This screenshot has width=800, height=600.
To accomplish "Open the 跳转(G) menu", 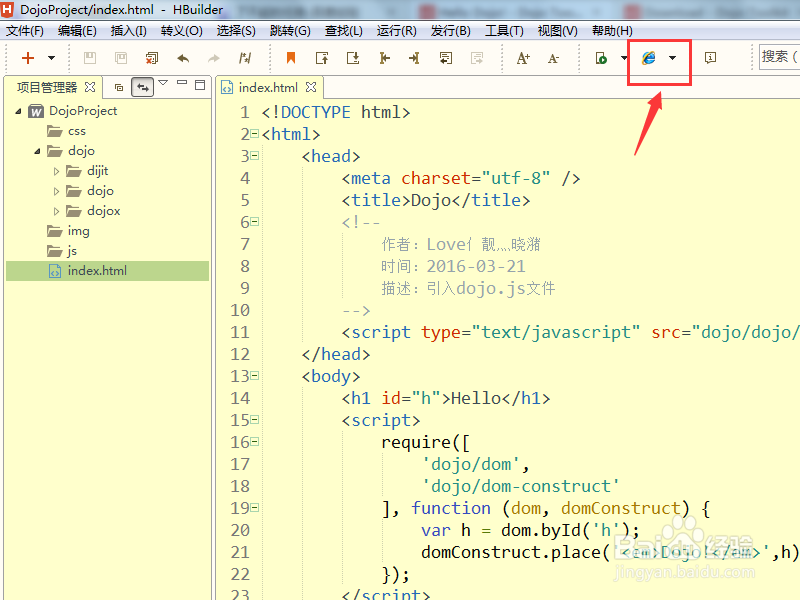I will (x=290, y=31).
